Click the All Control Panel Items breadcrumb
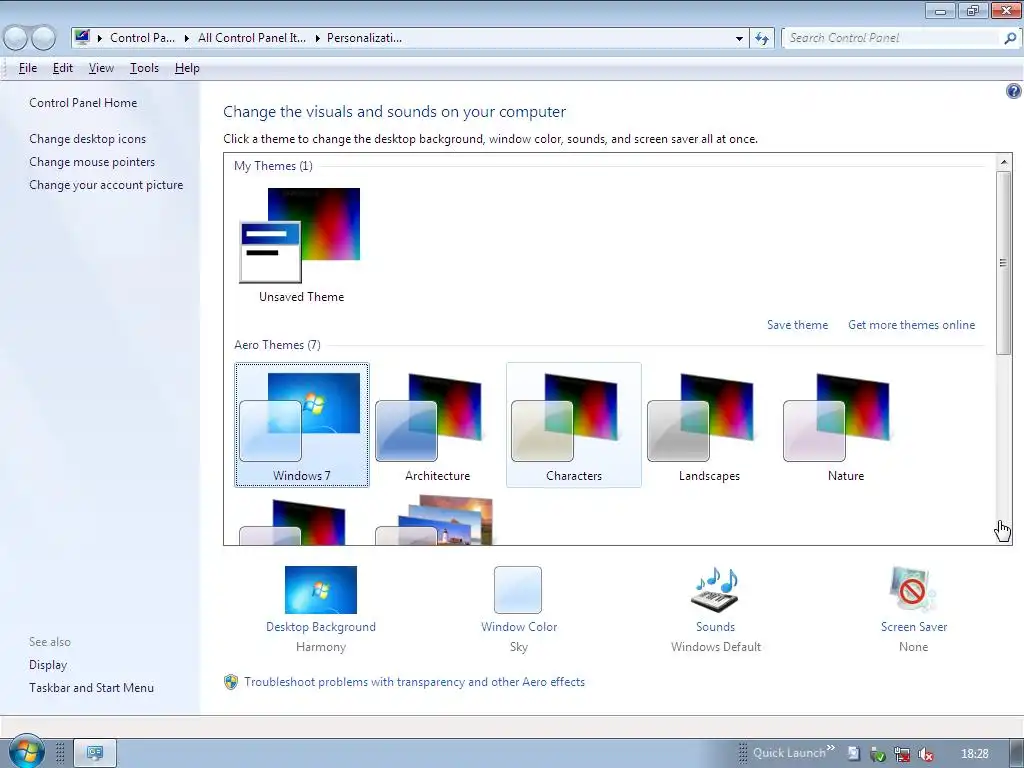The image size is (1024, 768). [251, 38]
